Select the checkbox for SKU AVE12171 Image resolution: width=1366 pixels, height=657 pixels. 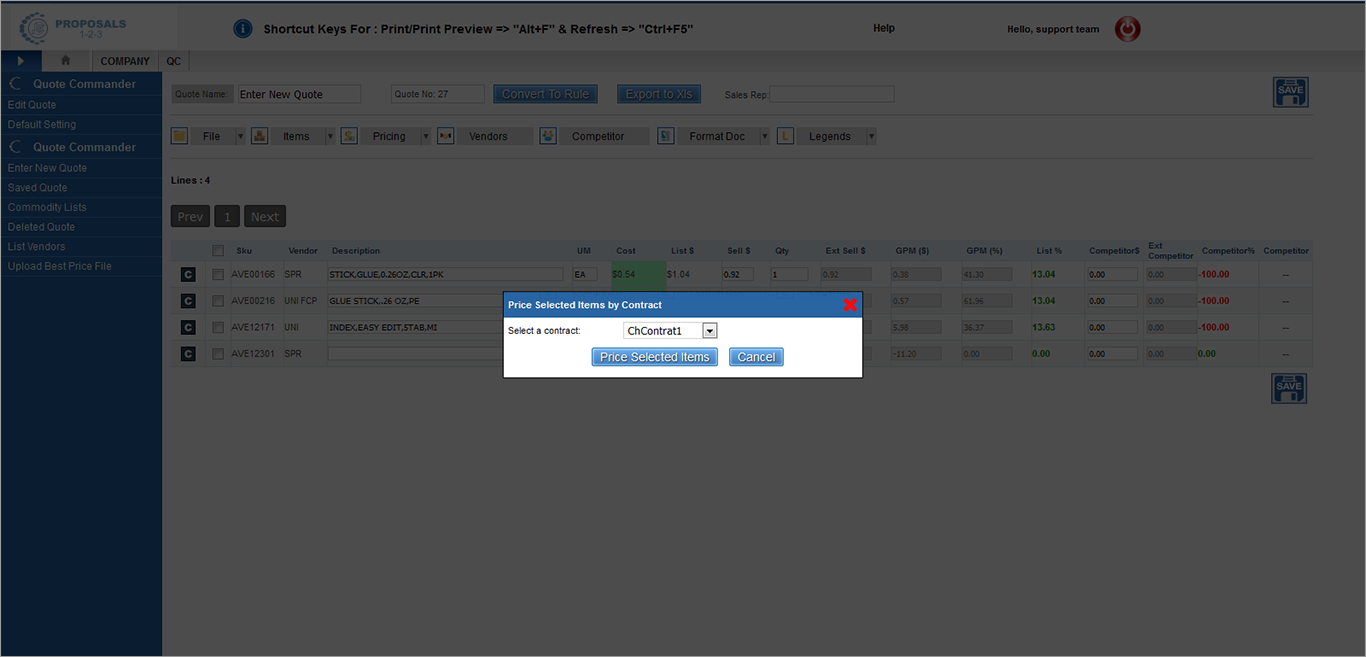218,327
